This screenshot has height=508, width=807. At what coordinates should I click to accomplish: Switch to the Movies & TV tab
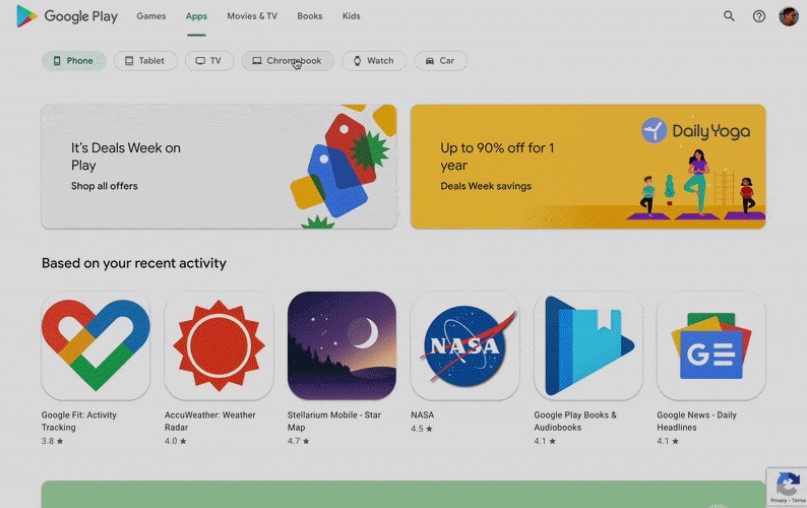[252, 16]
